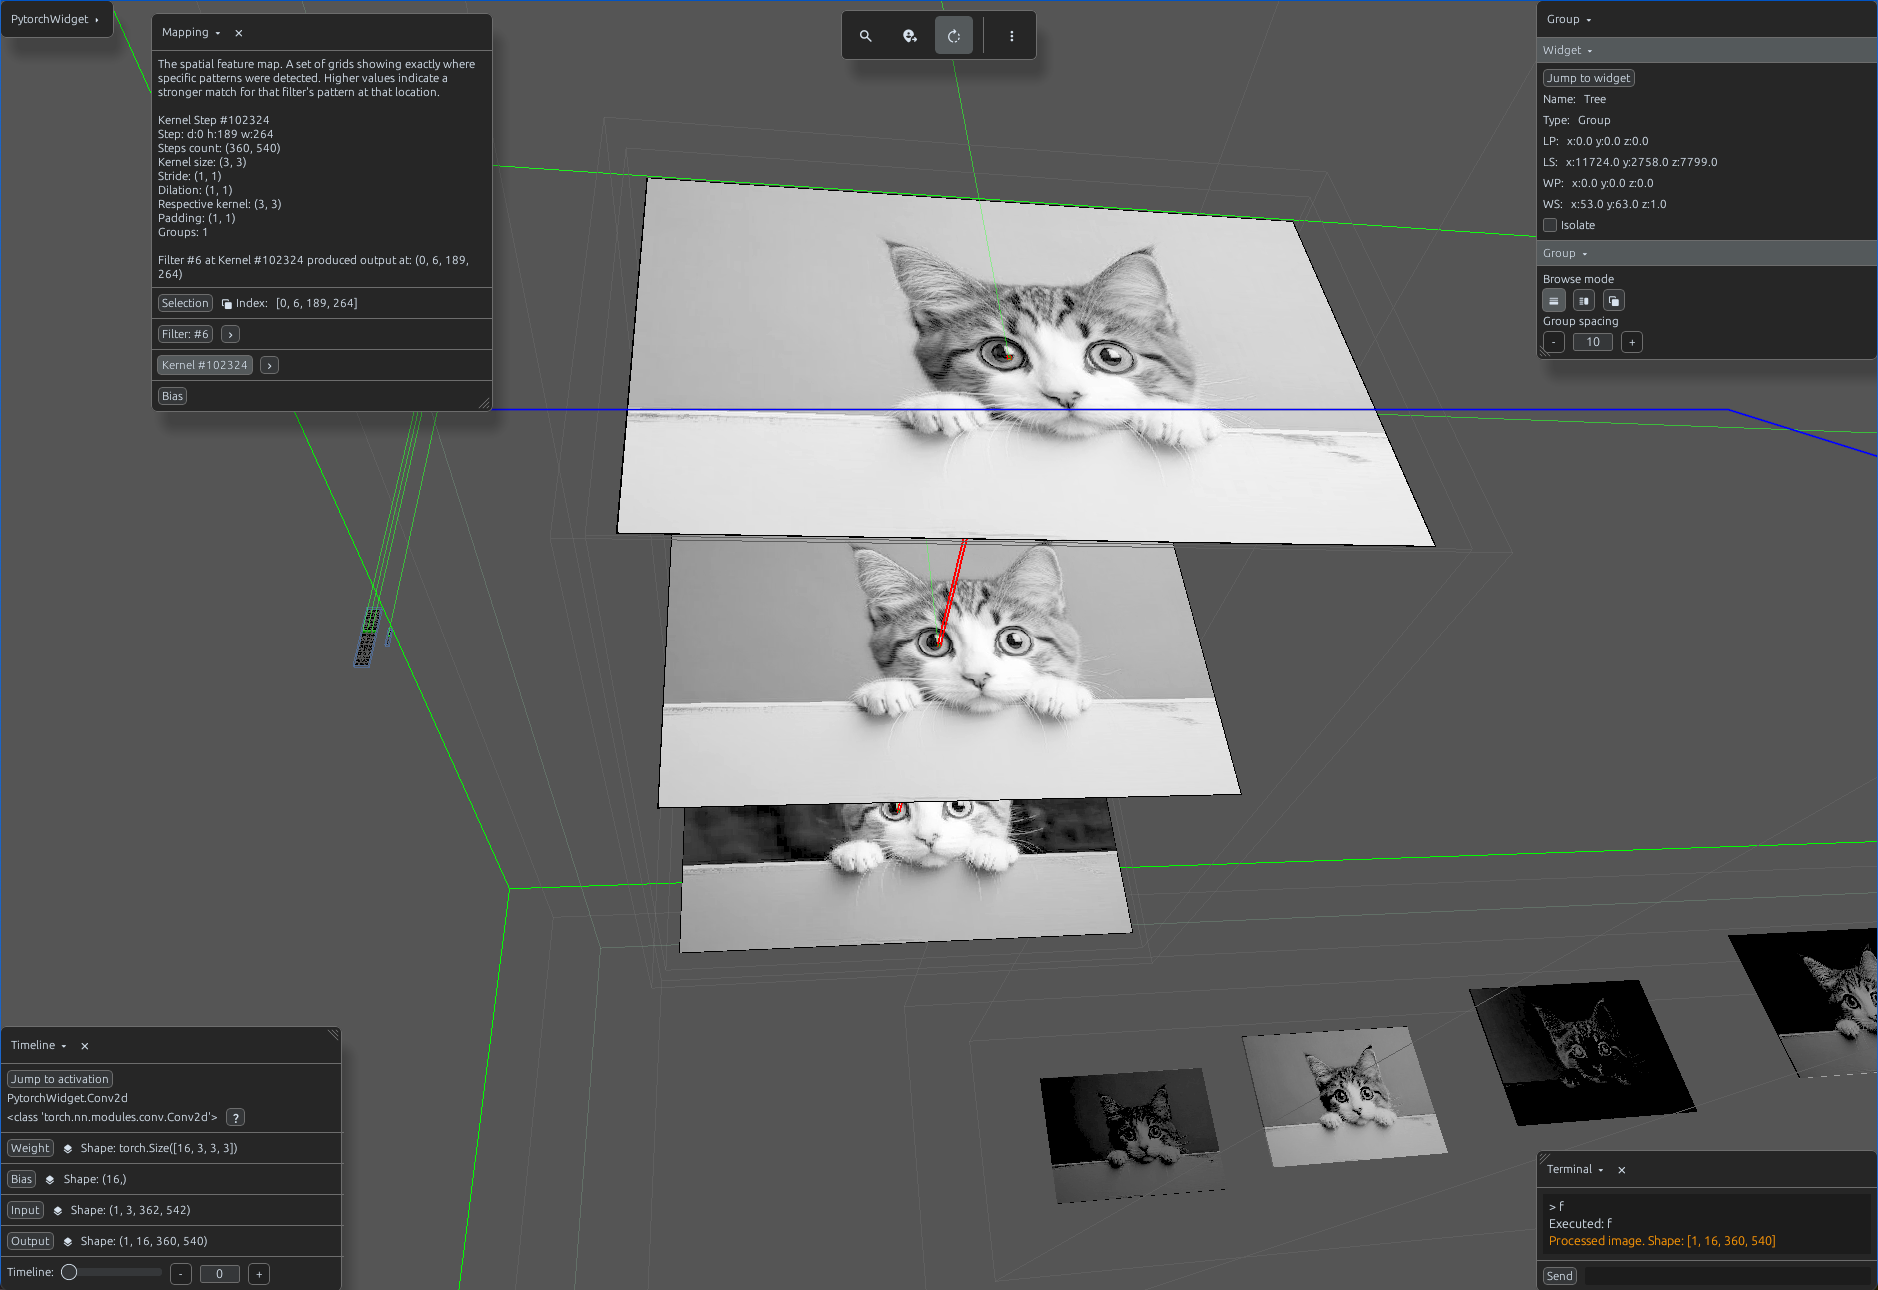Open the Terminal panel dropdown
Viewport: 1878px width, 1290px height.
click(1575, 1170)
